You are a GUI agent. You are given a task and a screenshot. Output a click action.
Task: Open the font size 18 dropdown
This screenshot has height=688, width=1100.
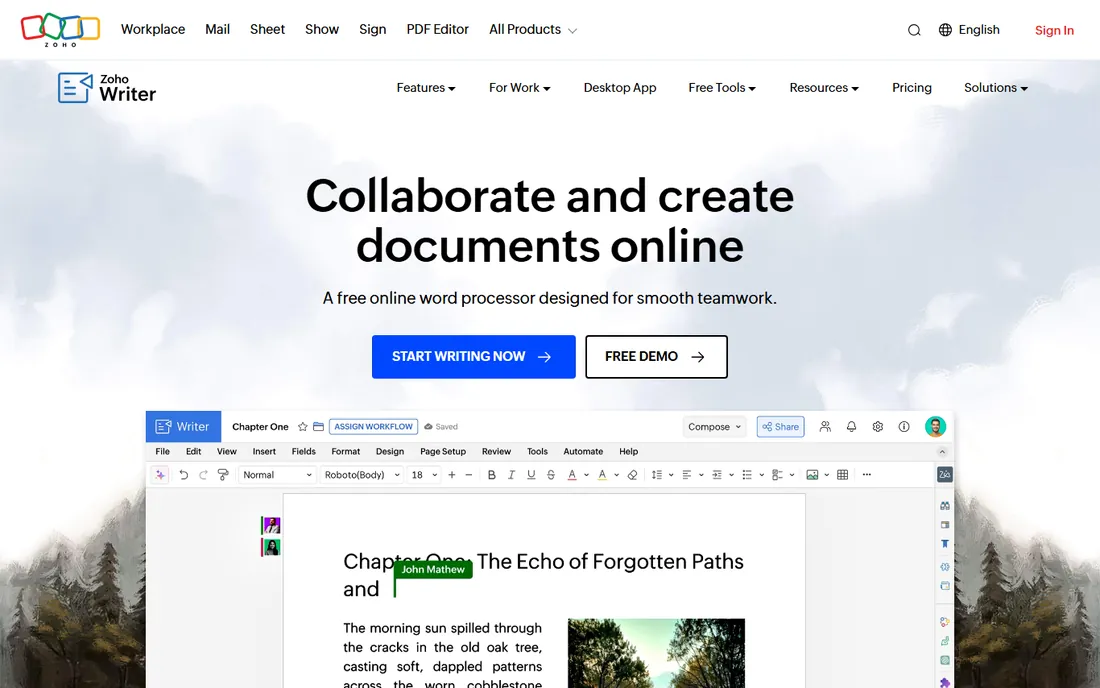pos(424,475)
